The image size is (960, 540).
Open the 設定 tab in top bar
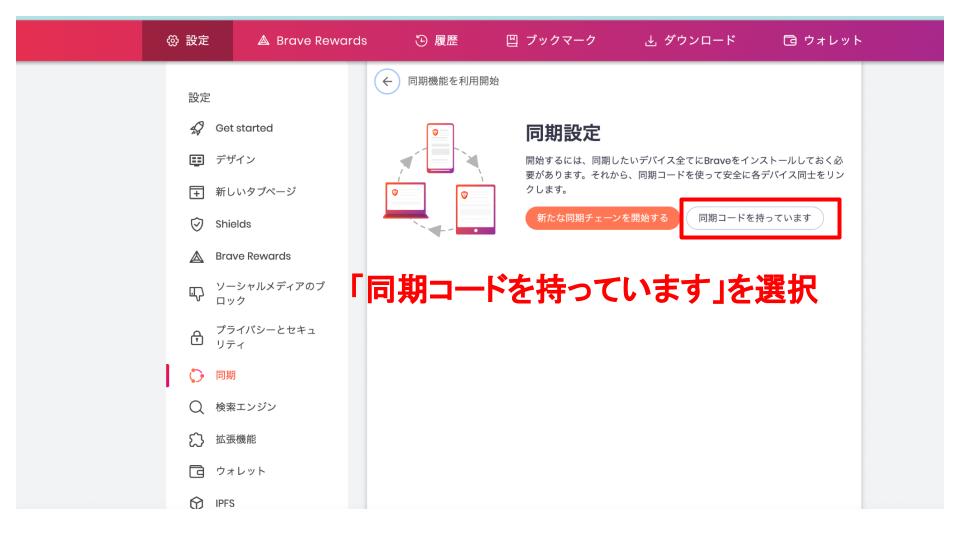click(x=187, y=40)
